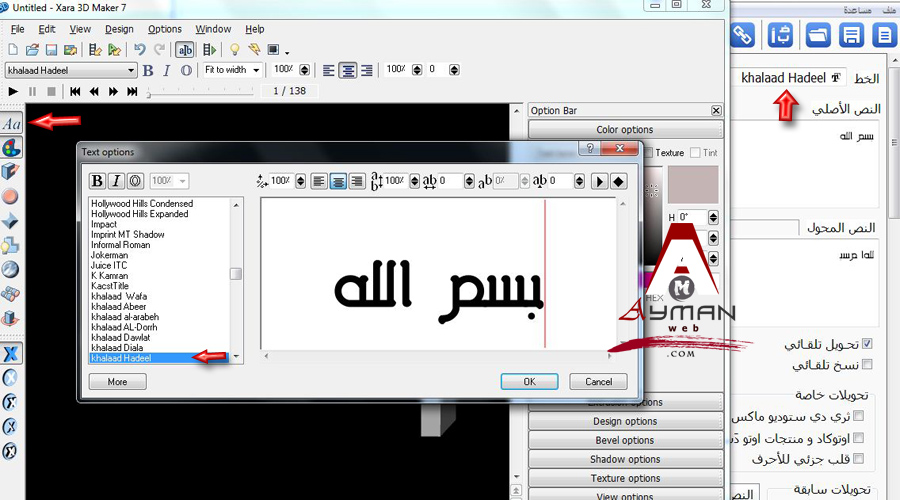Click the Open file icon in main toolbar
The height and width of the screenshot is (500, 900).
(32, 50)
